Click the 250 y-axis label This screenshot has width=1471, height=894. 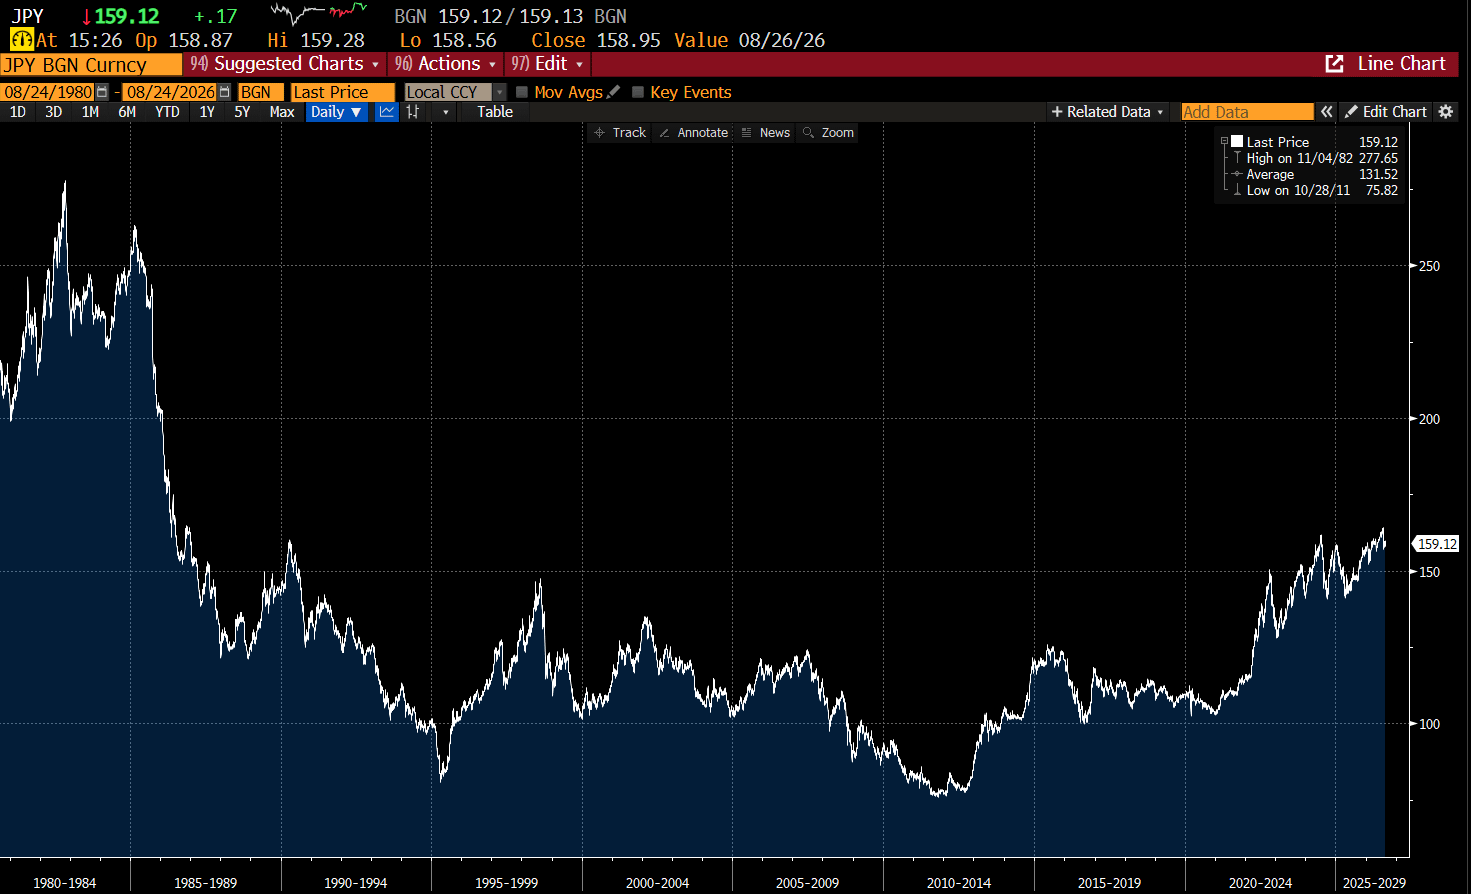click(1430, 266)
